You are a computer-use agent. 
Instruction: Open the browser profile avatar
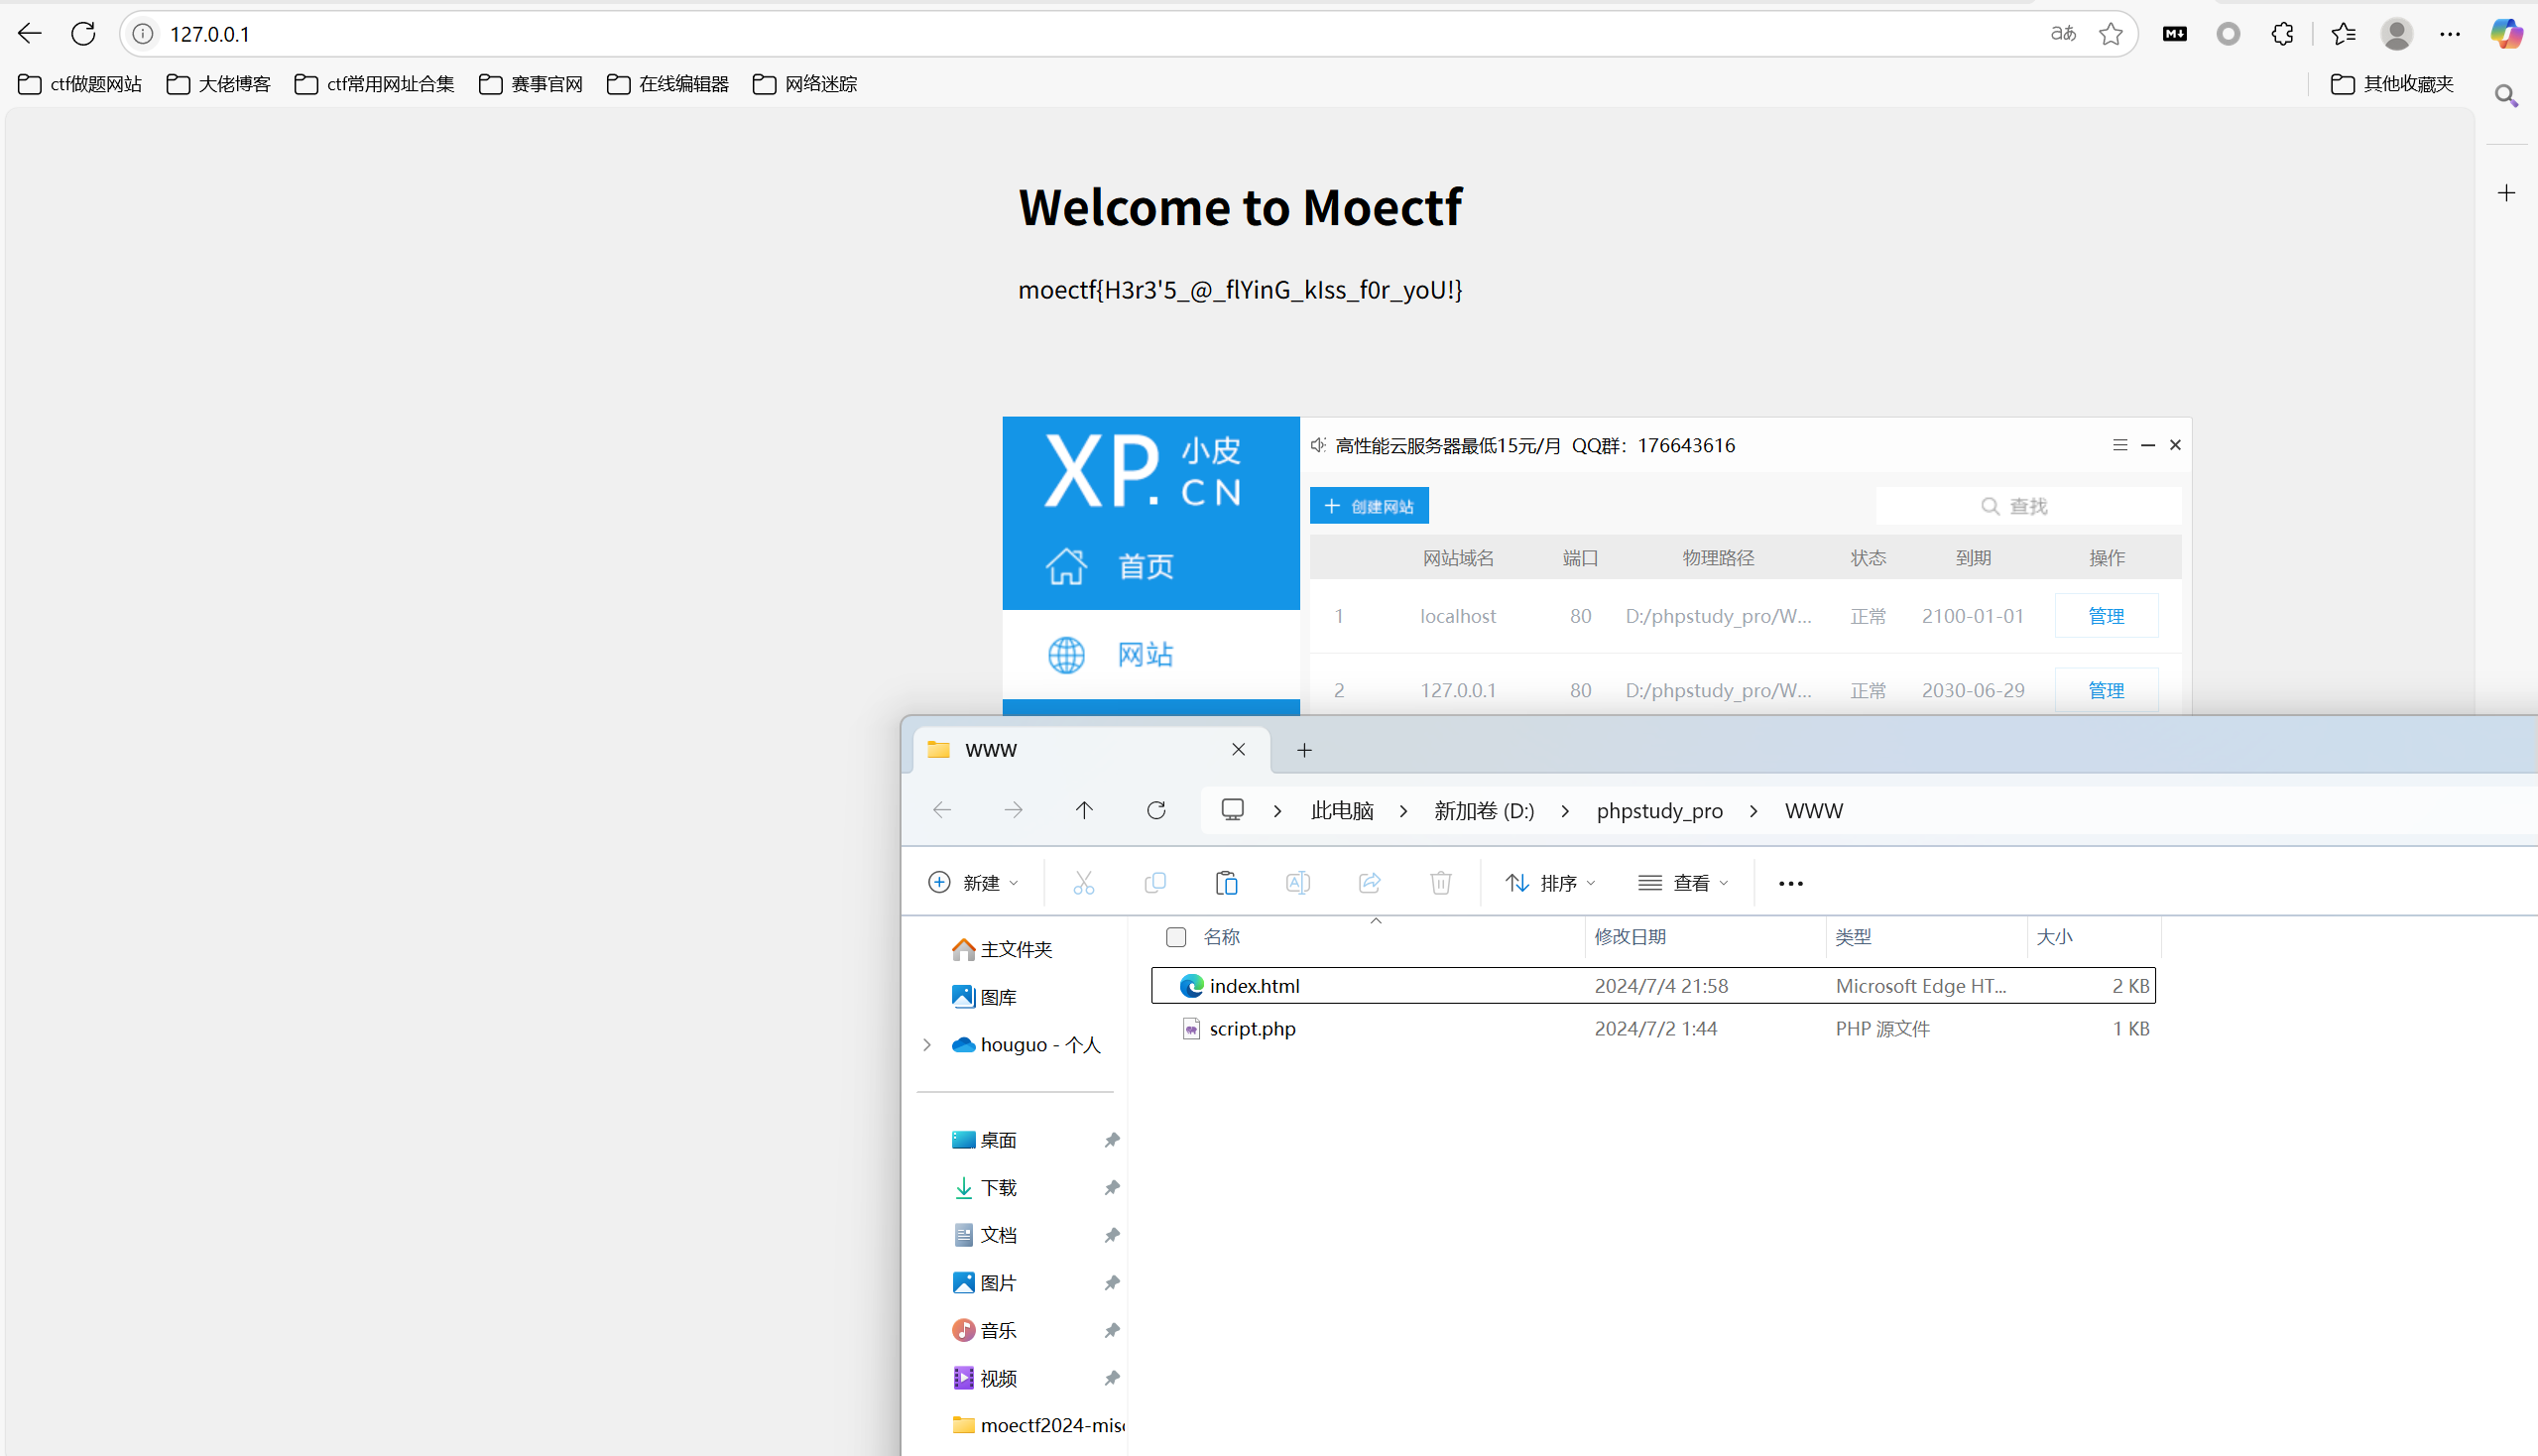2397,34
